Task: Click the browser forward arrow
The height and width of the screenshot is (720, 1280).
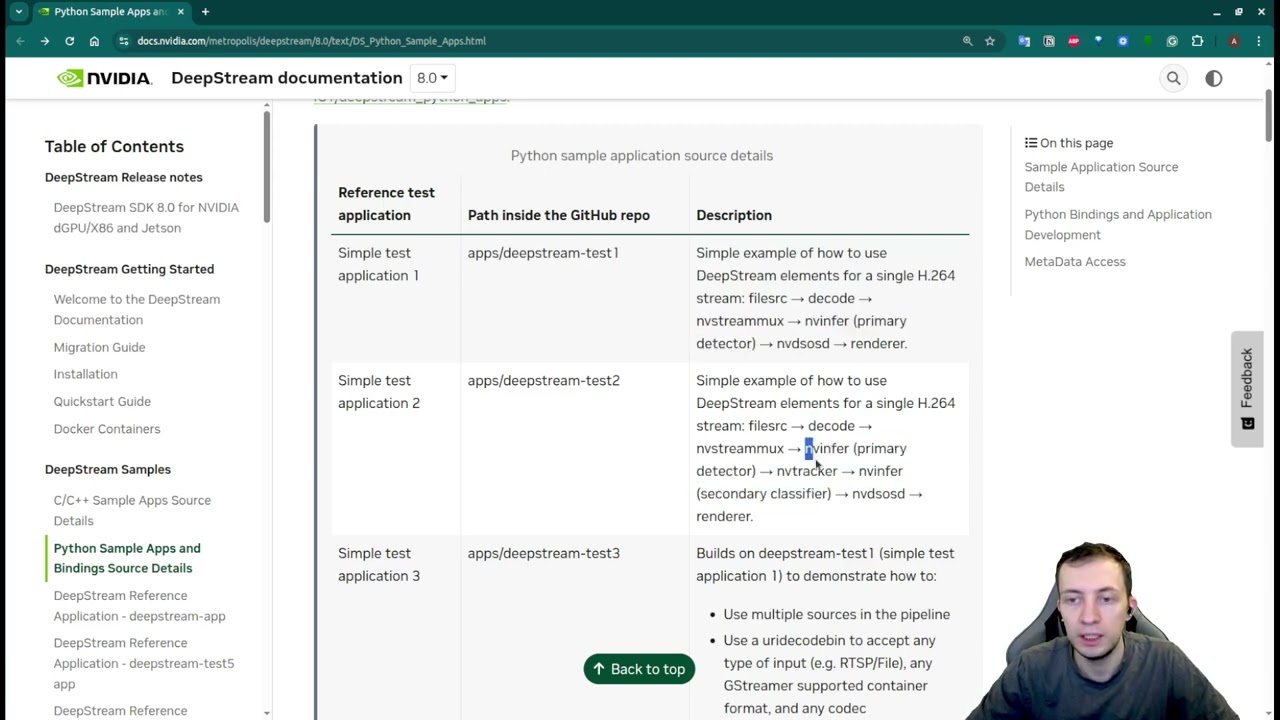Action: (x=45, y=41)
